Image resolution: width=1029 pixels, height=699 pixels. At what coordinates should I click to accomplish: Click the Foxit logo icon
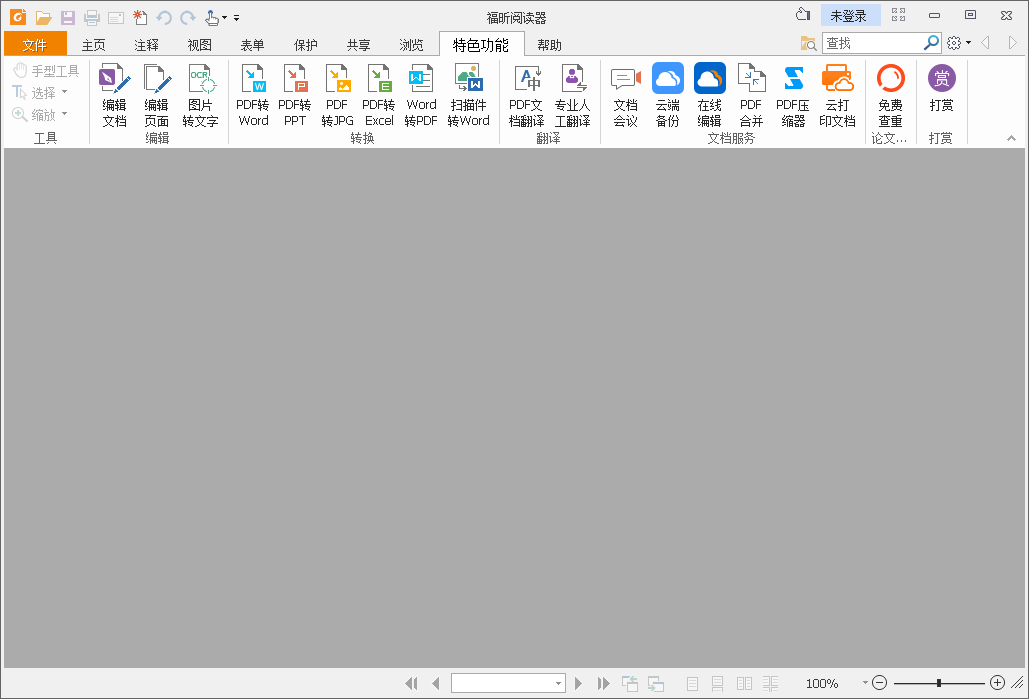[18, 17]
